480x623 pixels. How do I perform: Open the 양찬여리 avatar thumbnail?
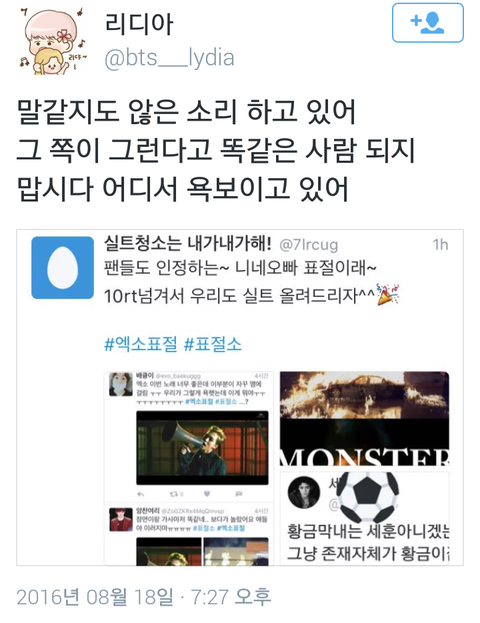point(121,519)
